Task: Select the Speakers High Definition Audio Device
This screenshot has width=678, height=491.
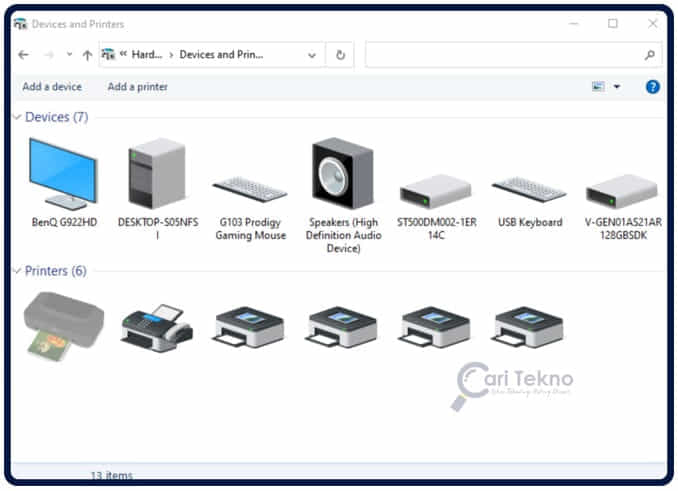Action: click(343, 174)
